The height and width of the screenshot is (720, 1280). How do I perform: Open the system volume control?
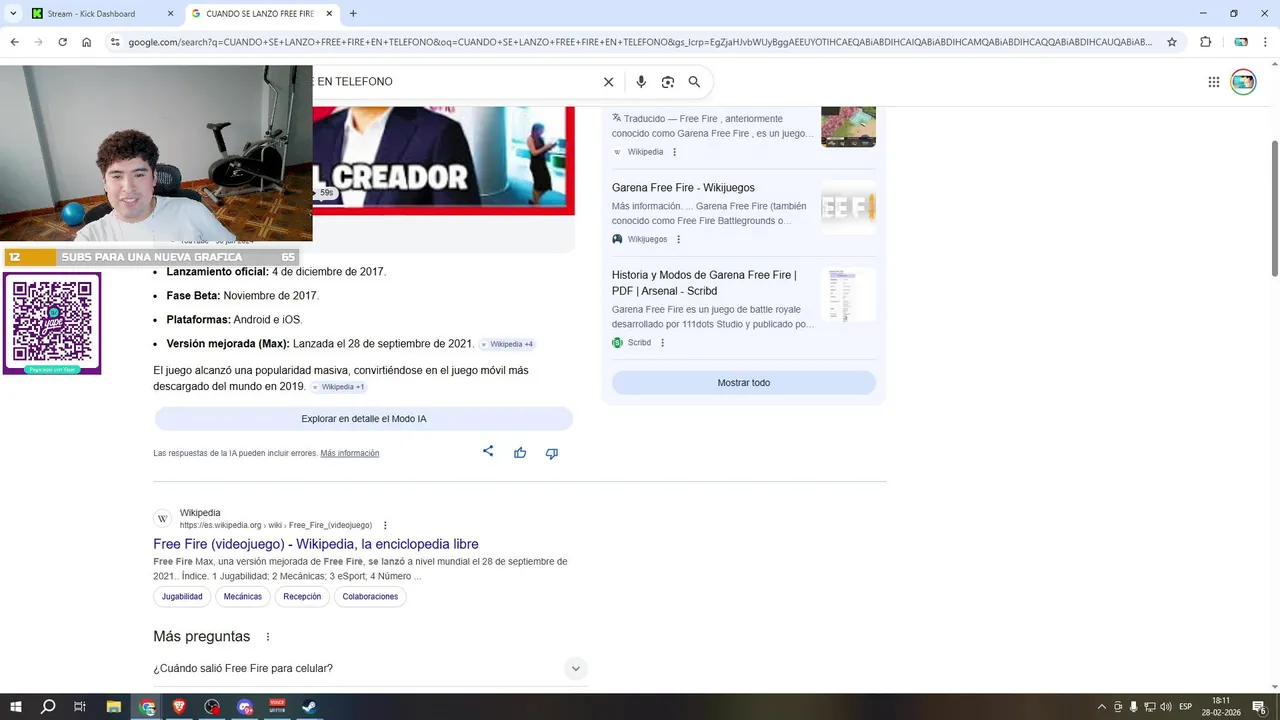1165,707
